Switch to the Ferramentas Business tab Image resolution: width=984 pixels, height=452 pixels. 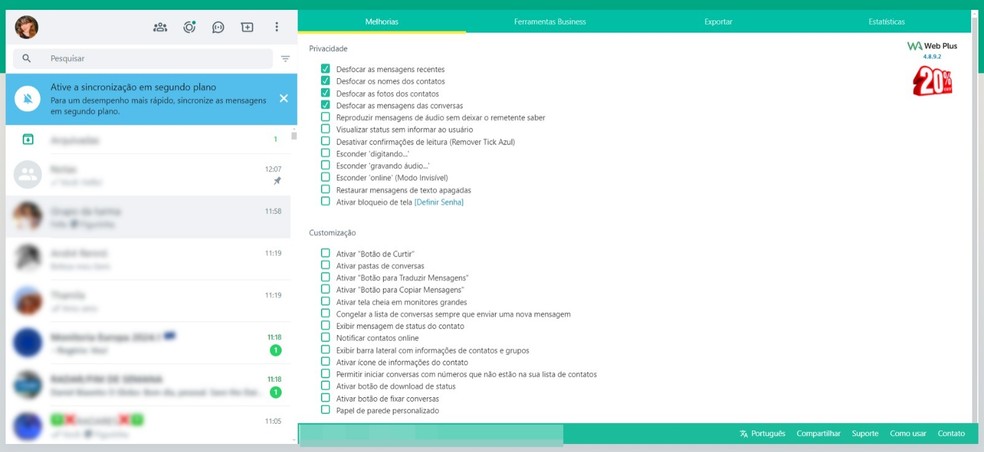(x=549, y=21)
